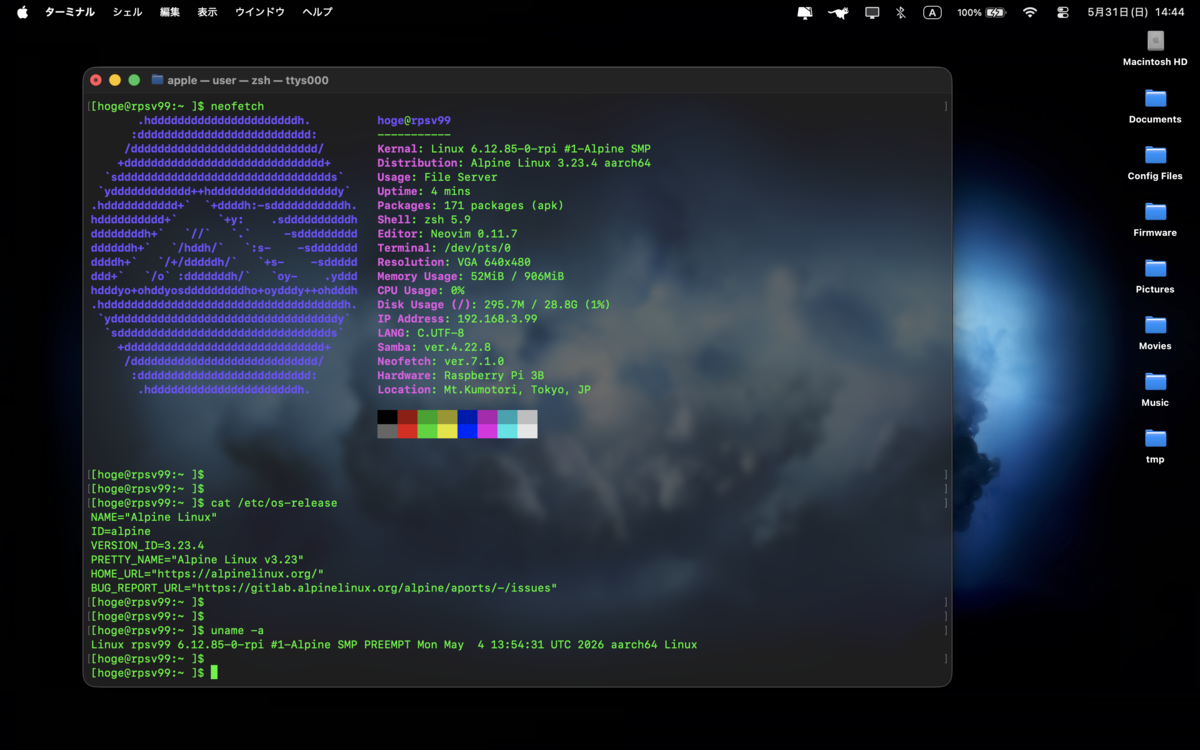The height and width of the screenshot is (750, 1200).
Task: Click the uname output line with PREEMPT
Action: pos(394,645)
